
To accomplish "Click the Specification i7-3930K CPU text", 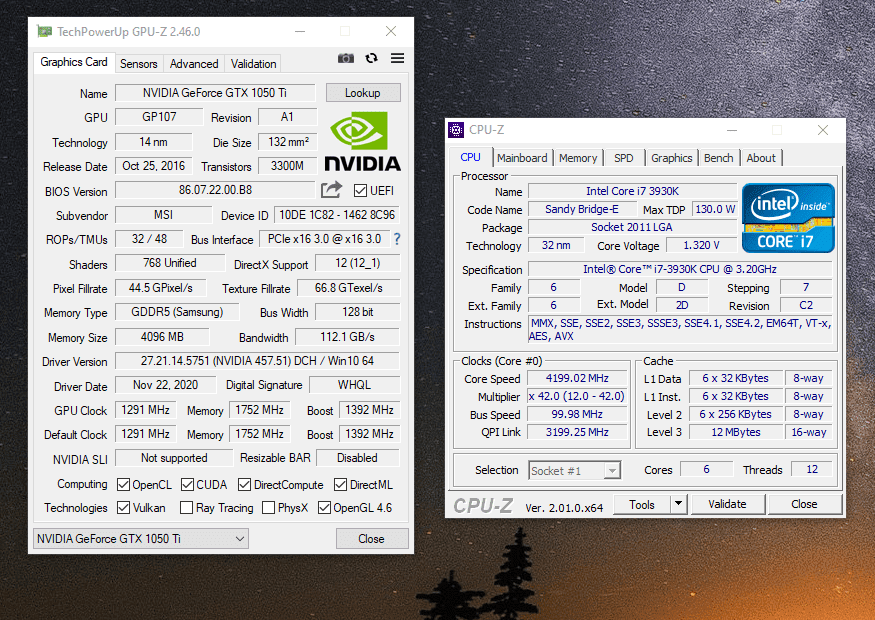I will coord(680,269).
